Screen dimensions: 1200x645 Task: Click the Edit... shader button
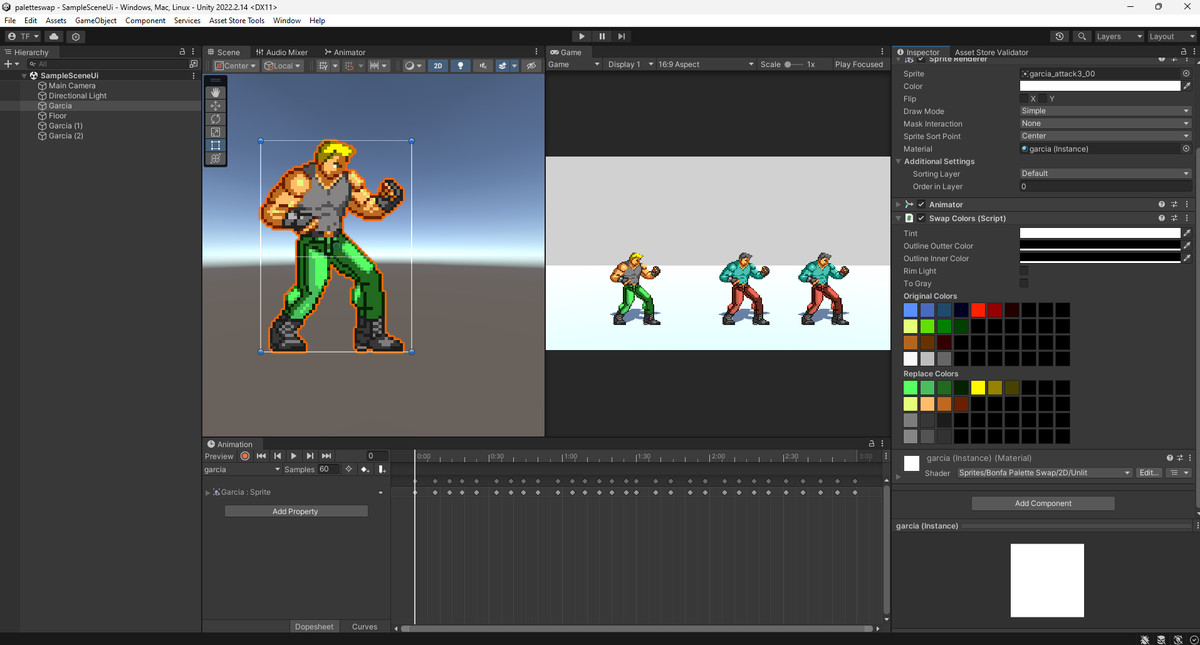click(1149, 473)
